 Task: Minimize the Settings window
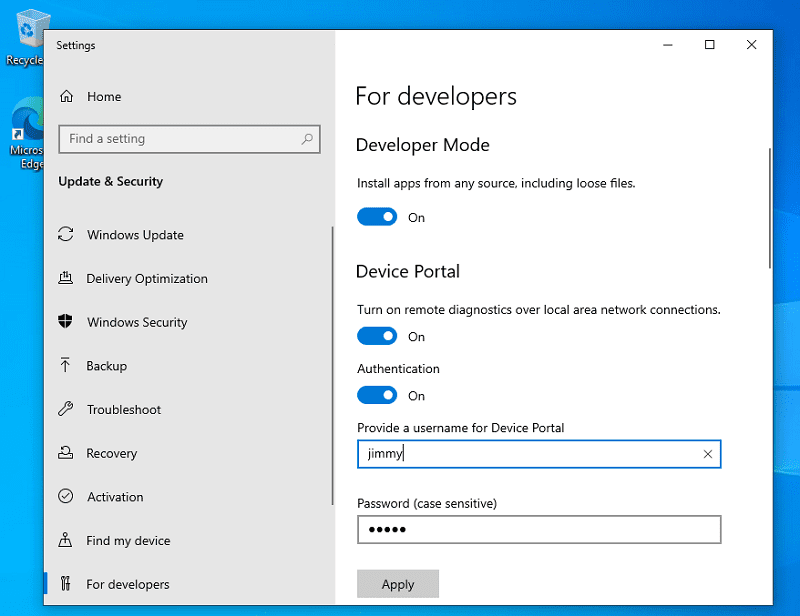[x=667, y=45]
